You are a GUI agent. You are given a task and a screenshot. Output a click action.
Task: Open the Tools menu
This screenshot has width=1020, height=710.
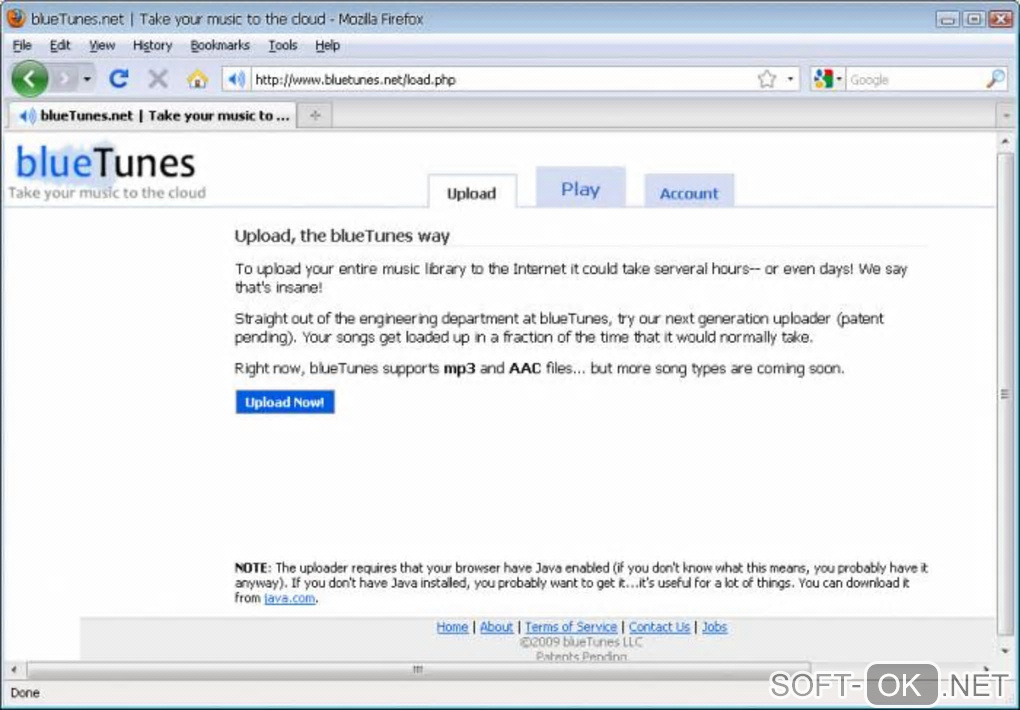tap(282, 46)
